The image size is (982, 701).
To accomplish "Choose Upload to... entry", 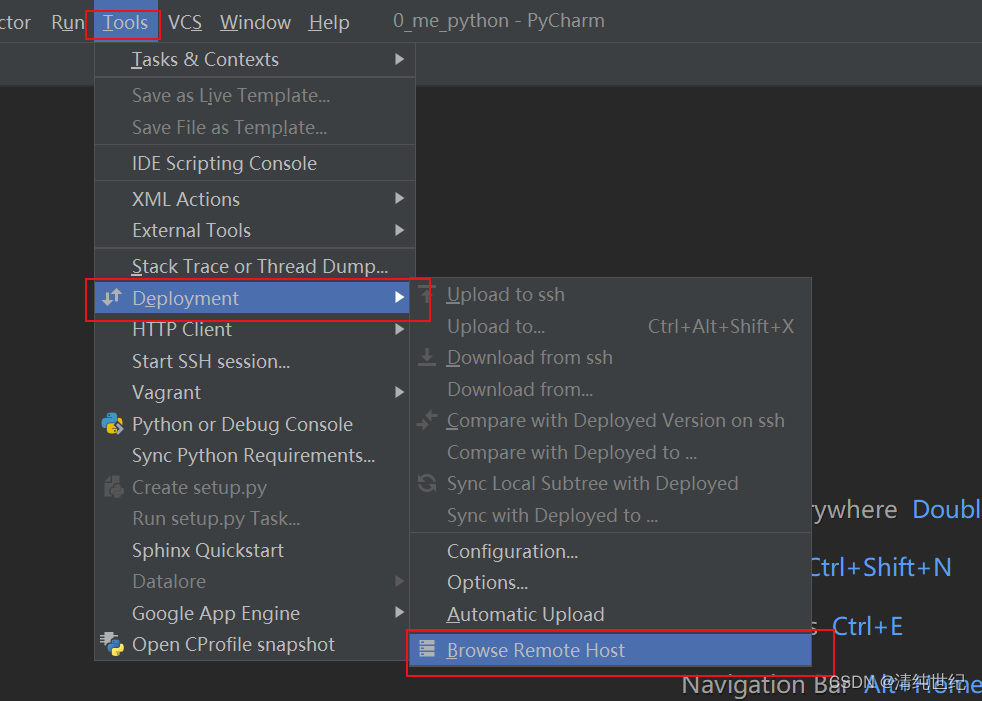I will (x=611, y=326).
